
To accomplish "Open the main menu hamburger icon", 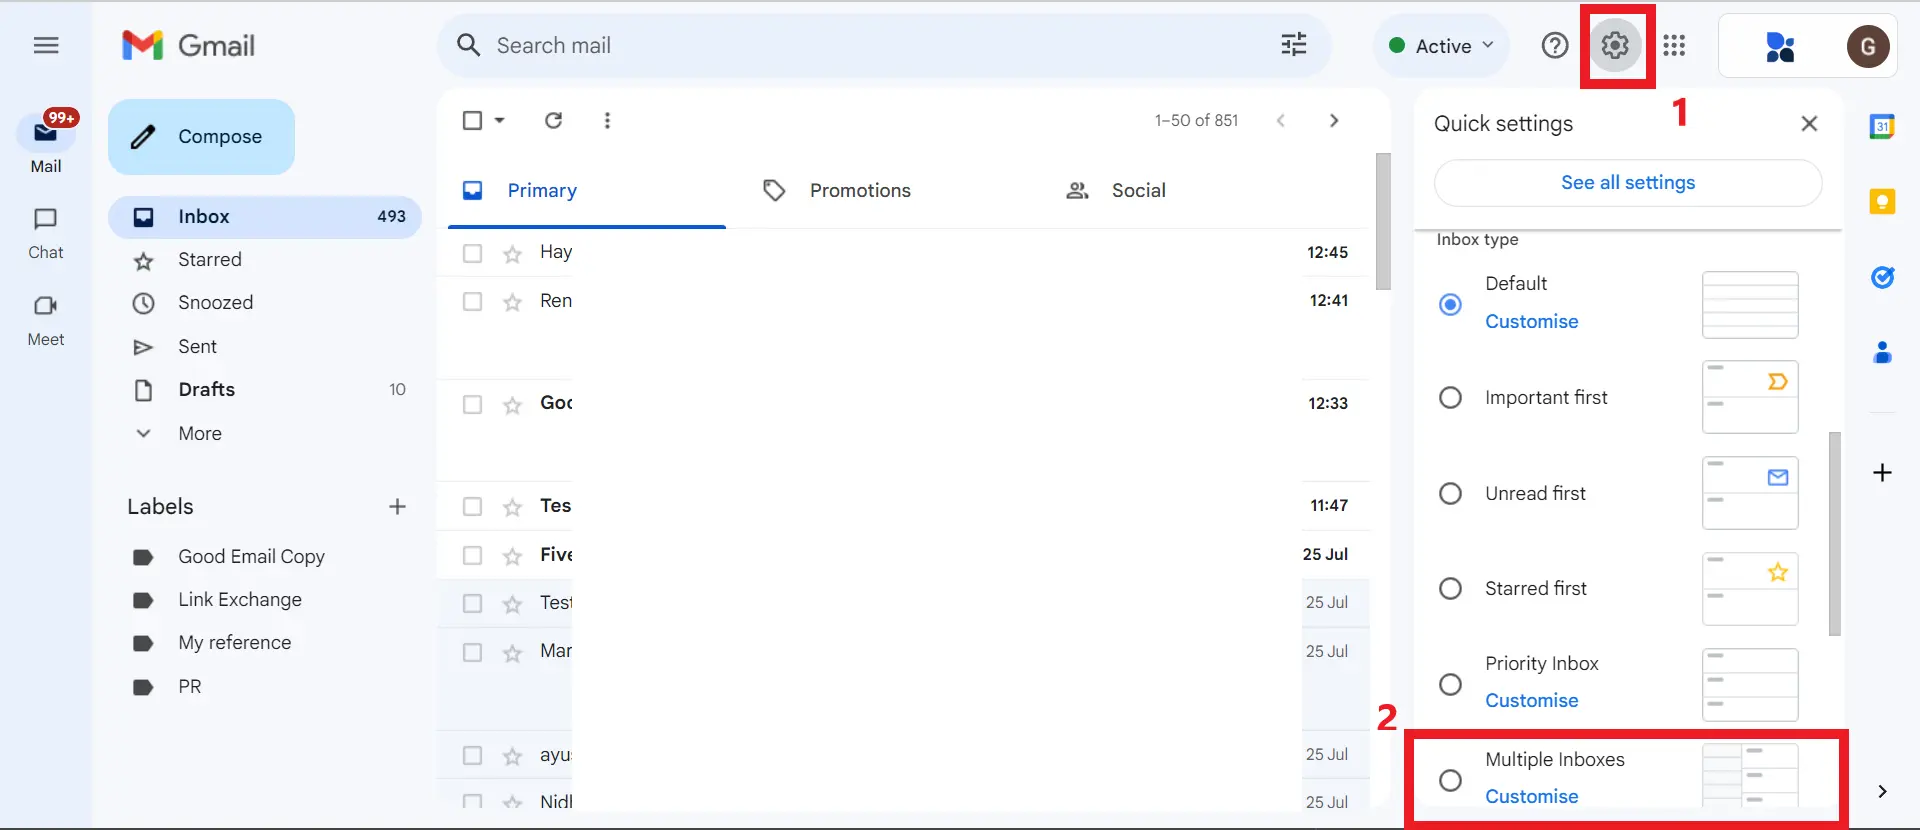I will tap(46, 46).
